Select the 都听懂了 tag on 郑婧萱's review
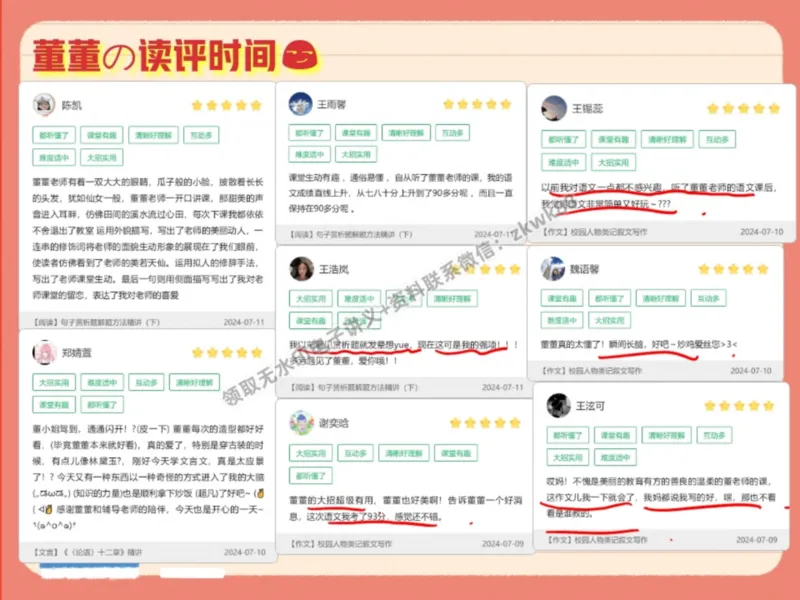 click(102, 405)
